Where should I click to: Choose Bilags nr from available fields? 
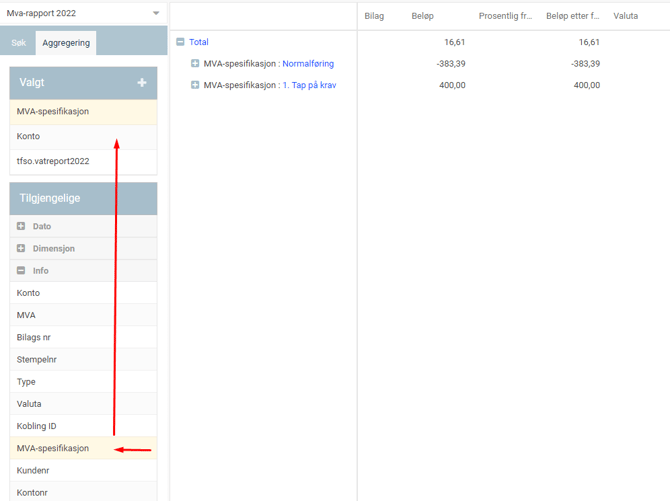(34, 338)
